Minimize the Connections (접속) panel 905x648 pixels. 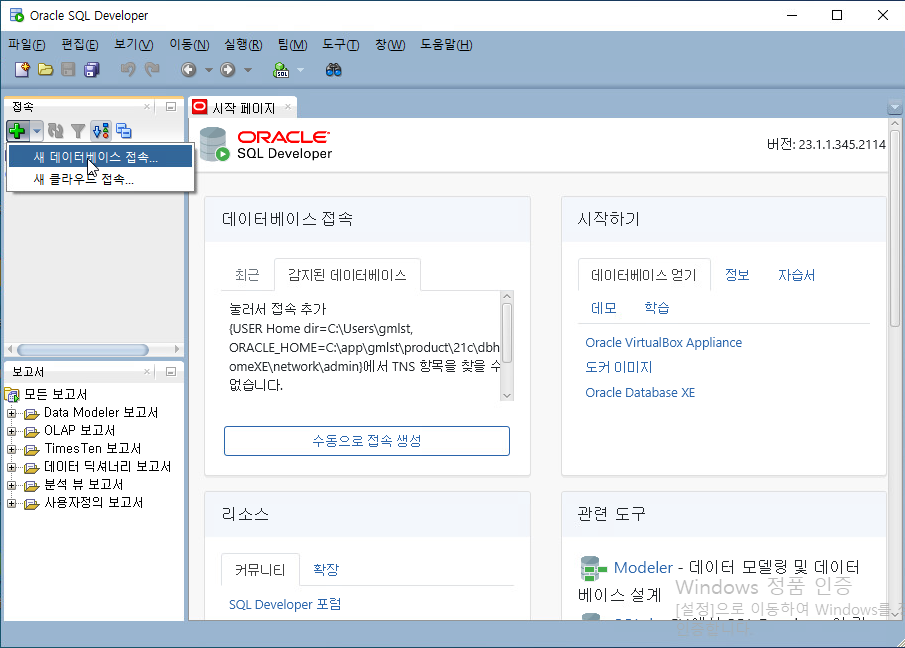coord(171,107)
